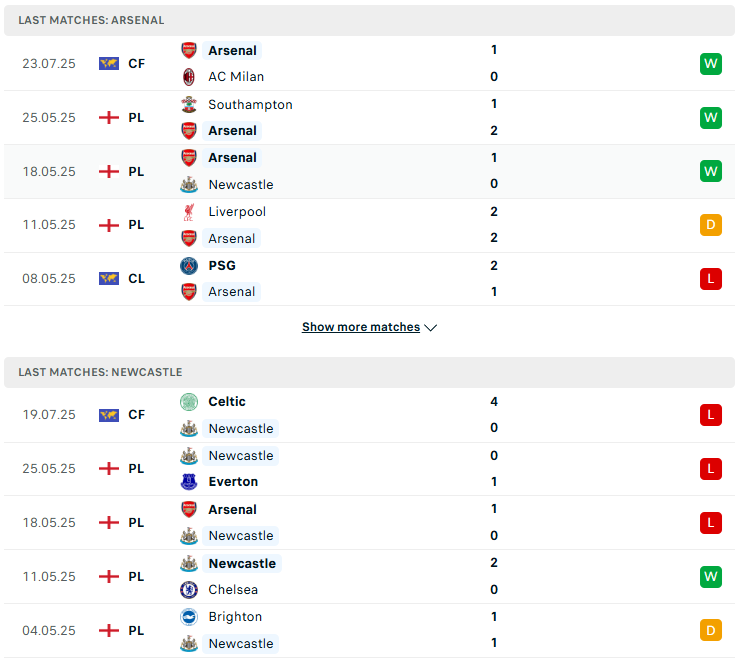Click the Southampton club crest
Screen dimensions: 740x666
click(189, 104)
